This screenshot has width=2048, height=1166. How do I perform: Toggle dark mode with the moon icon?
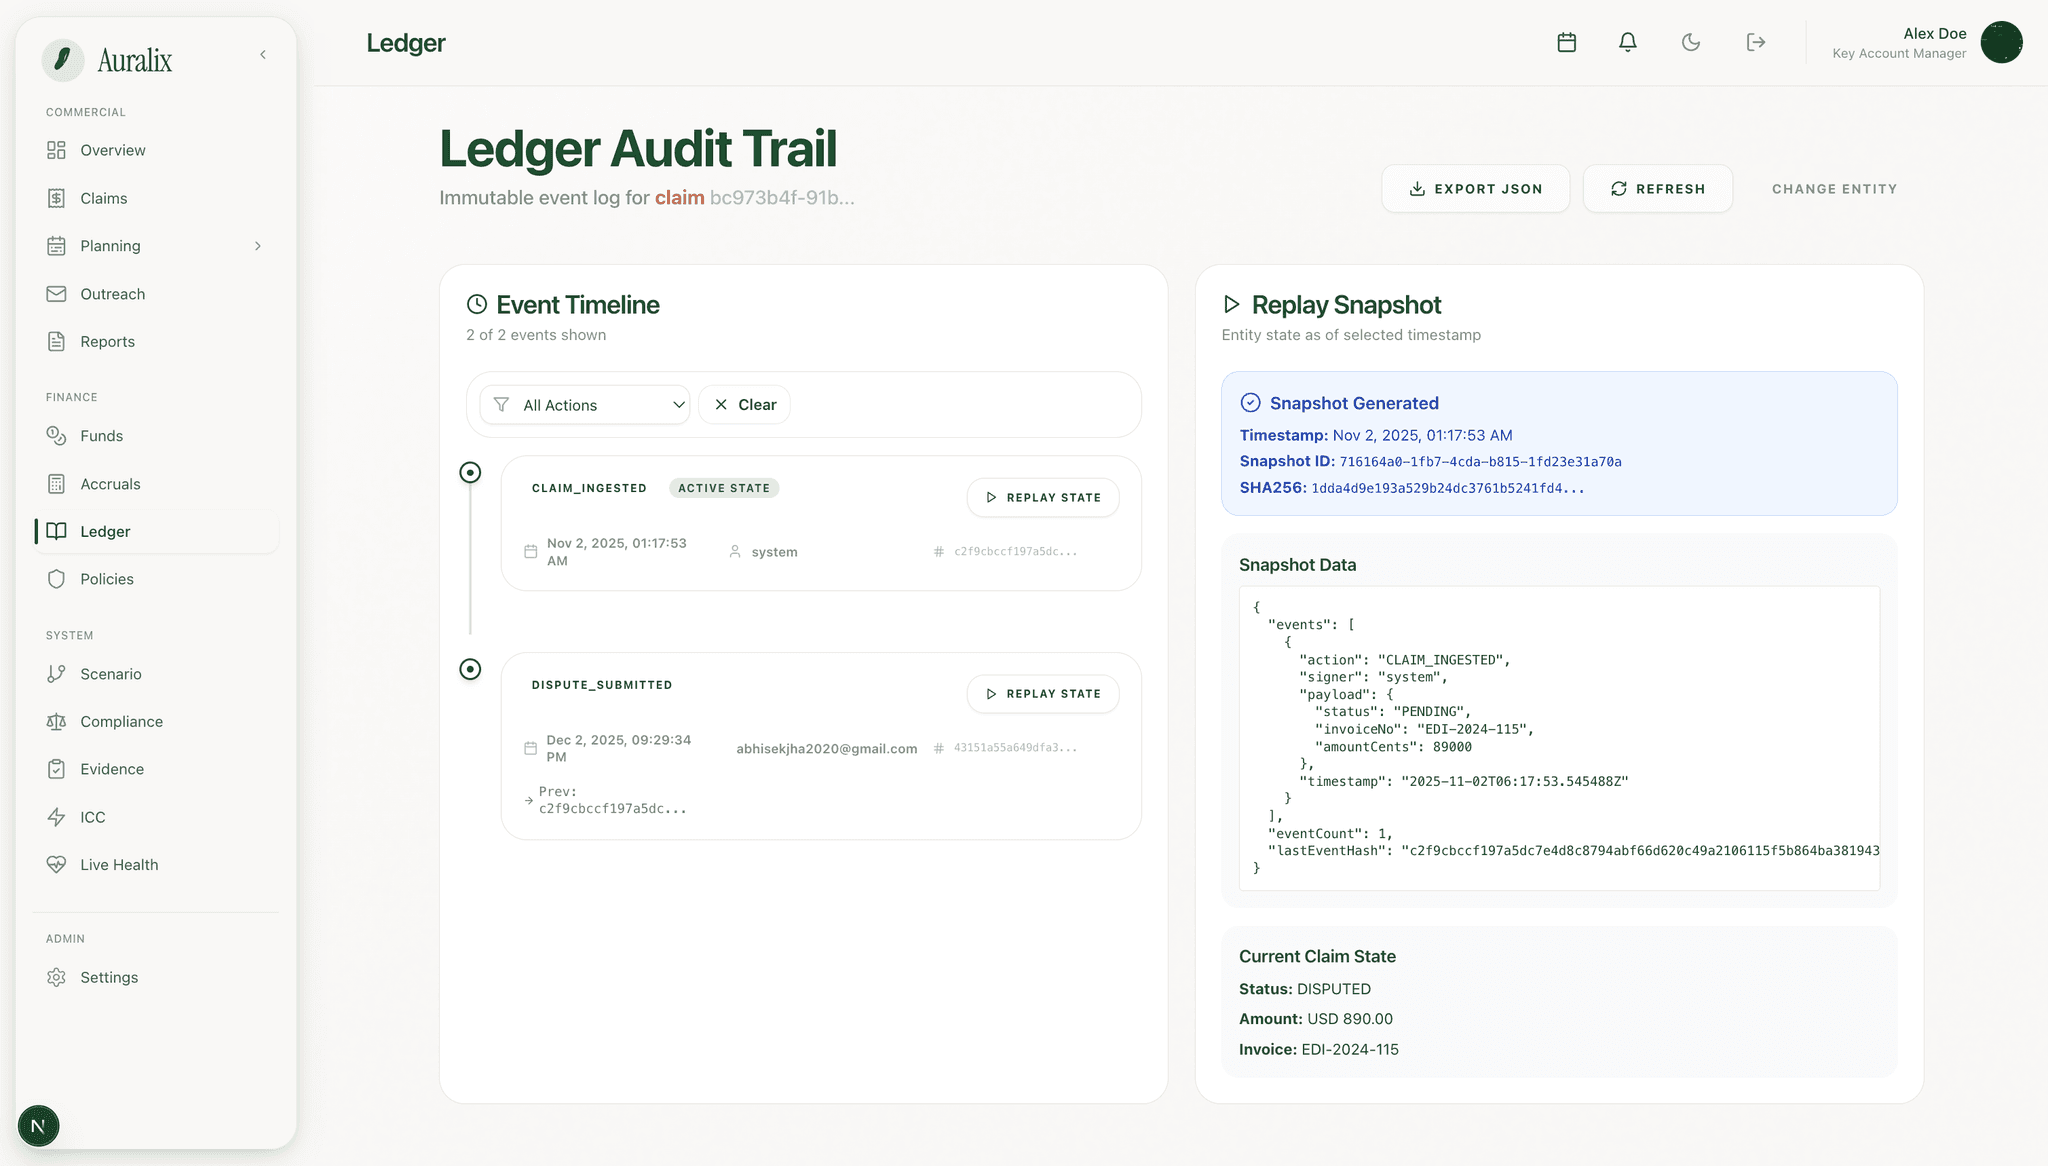point(1690,42)
